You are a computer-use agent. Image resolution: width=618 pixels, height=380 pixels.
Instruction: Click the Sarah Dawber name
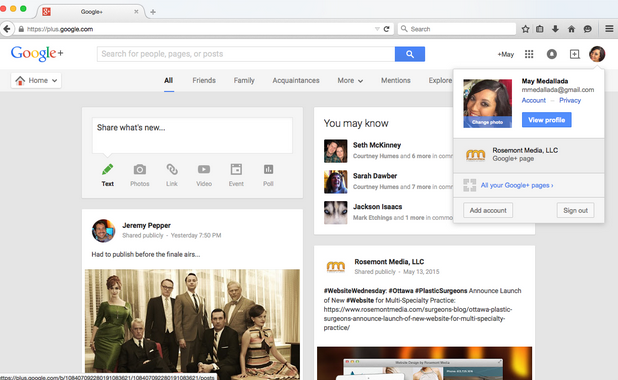[375, 176]
